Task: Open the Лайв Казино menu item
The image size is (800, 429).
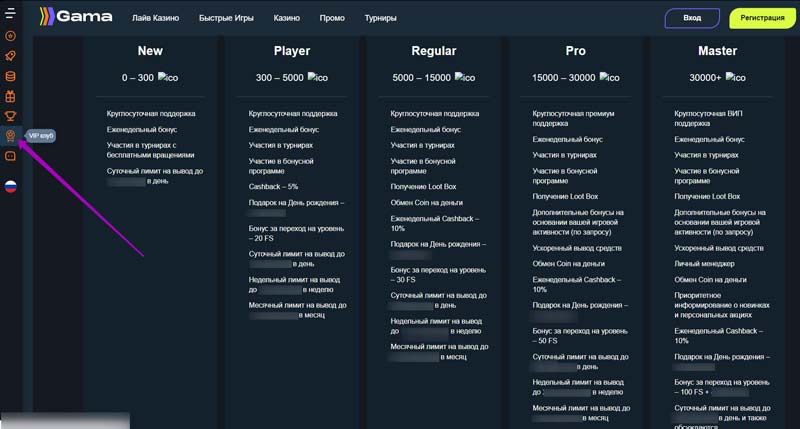Action: [x=156, y=19]
